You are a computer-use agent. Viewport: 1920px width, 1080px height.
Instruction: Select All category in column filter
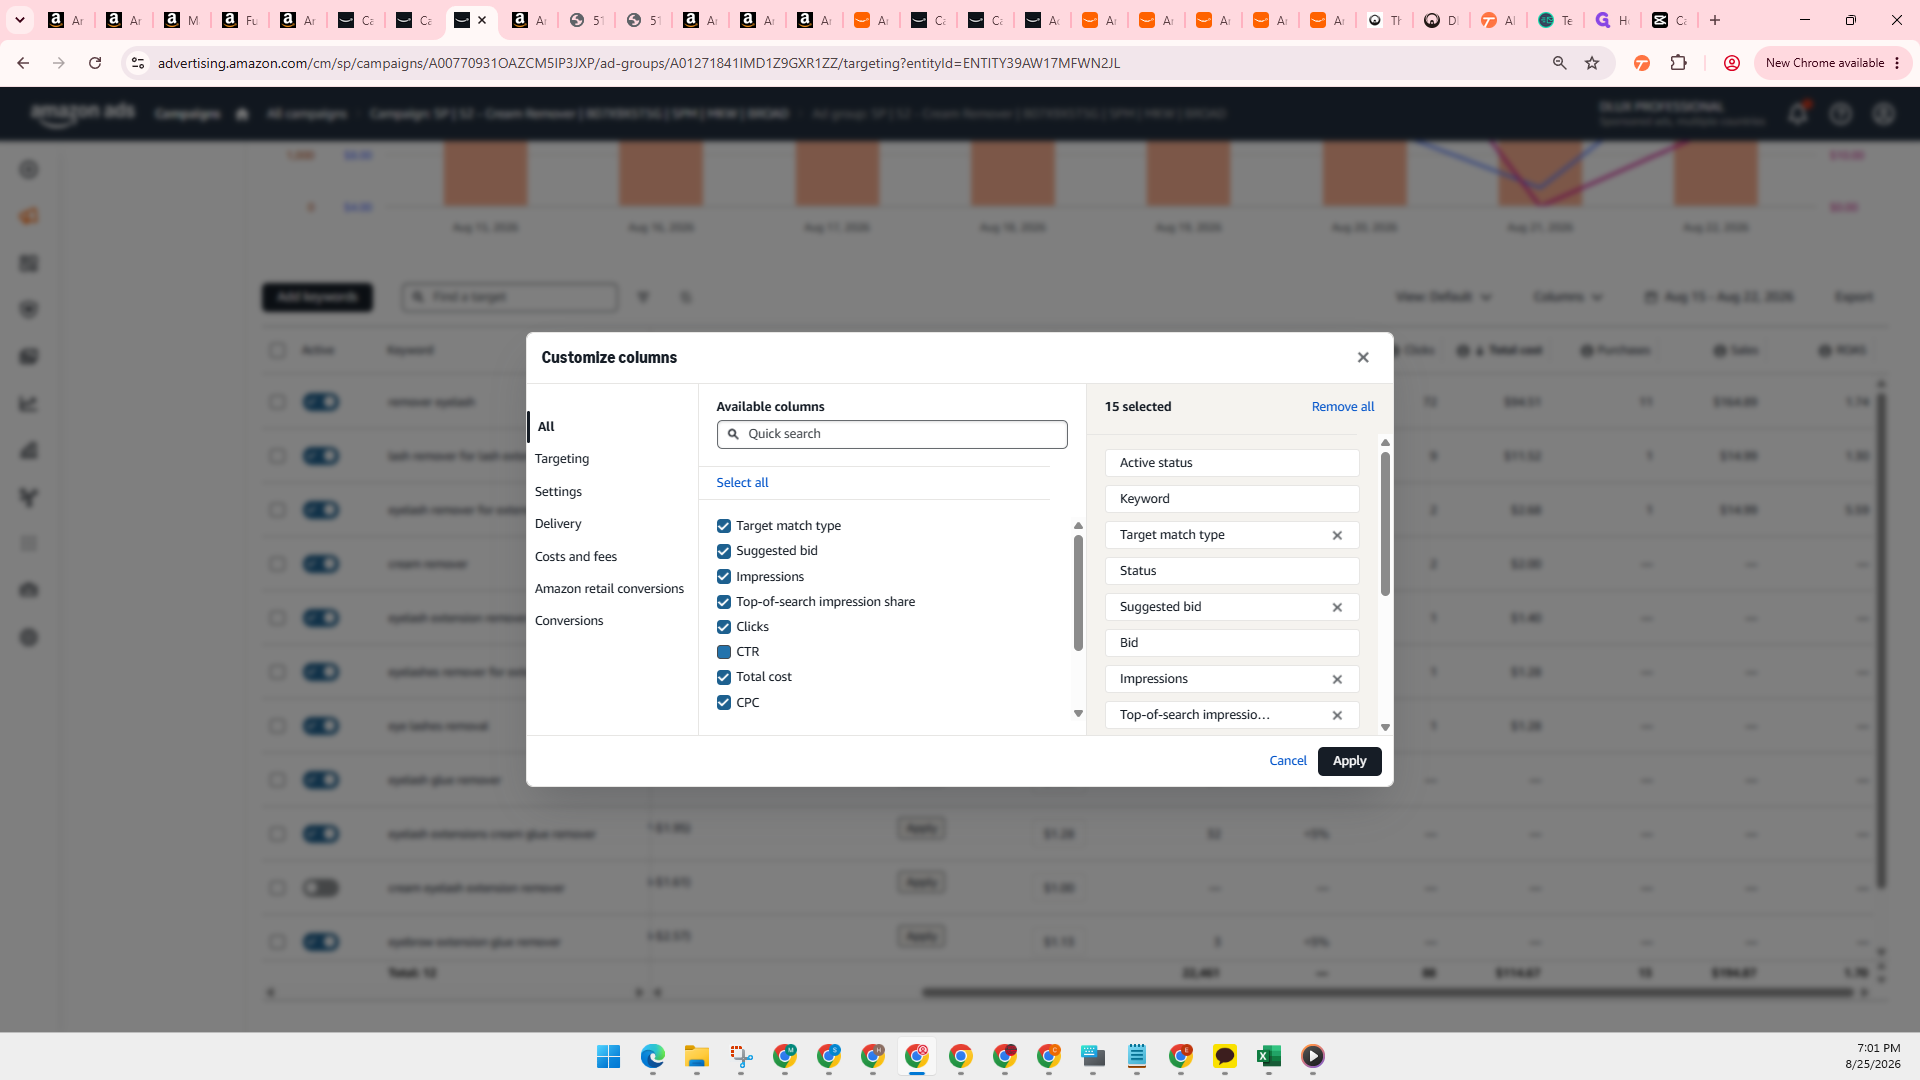546,426
